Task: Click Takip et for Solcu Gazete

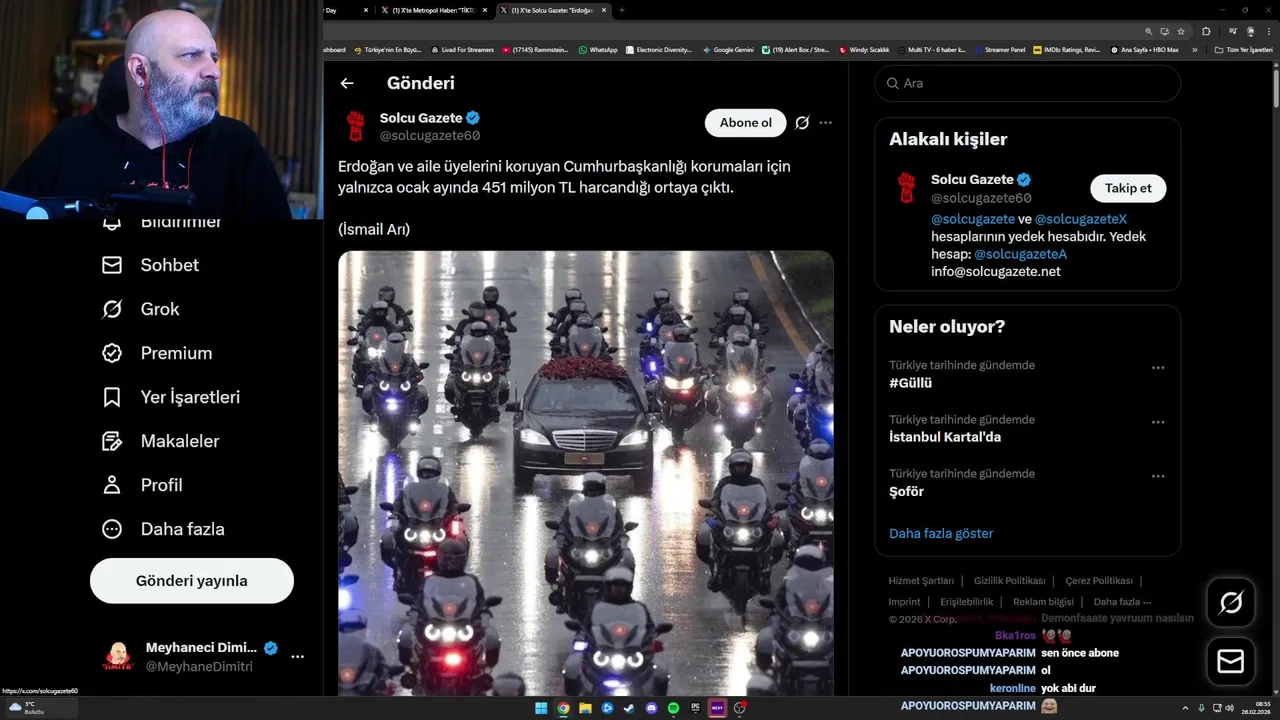Action: point(1128,188)
